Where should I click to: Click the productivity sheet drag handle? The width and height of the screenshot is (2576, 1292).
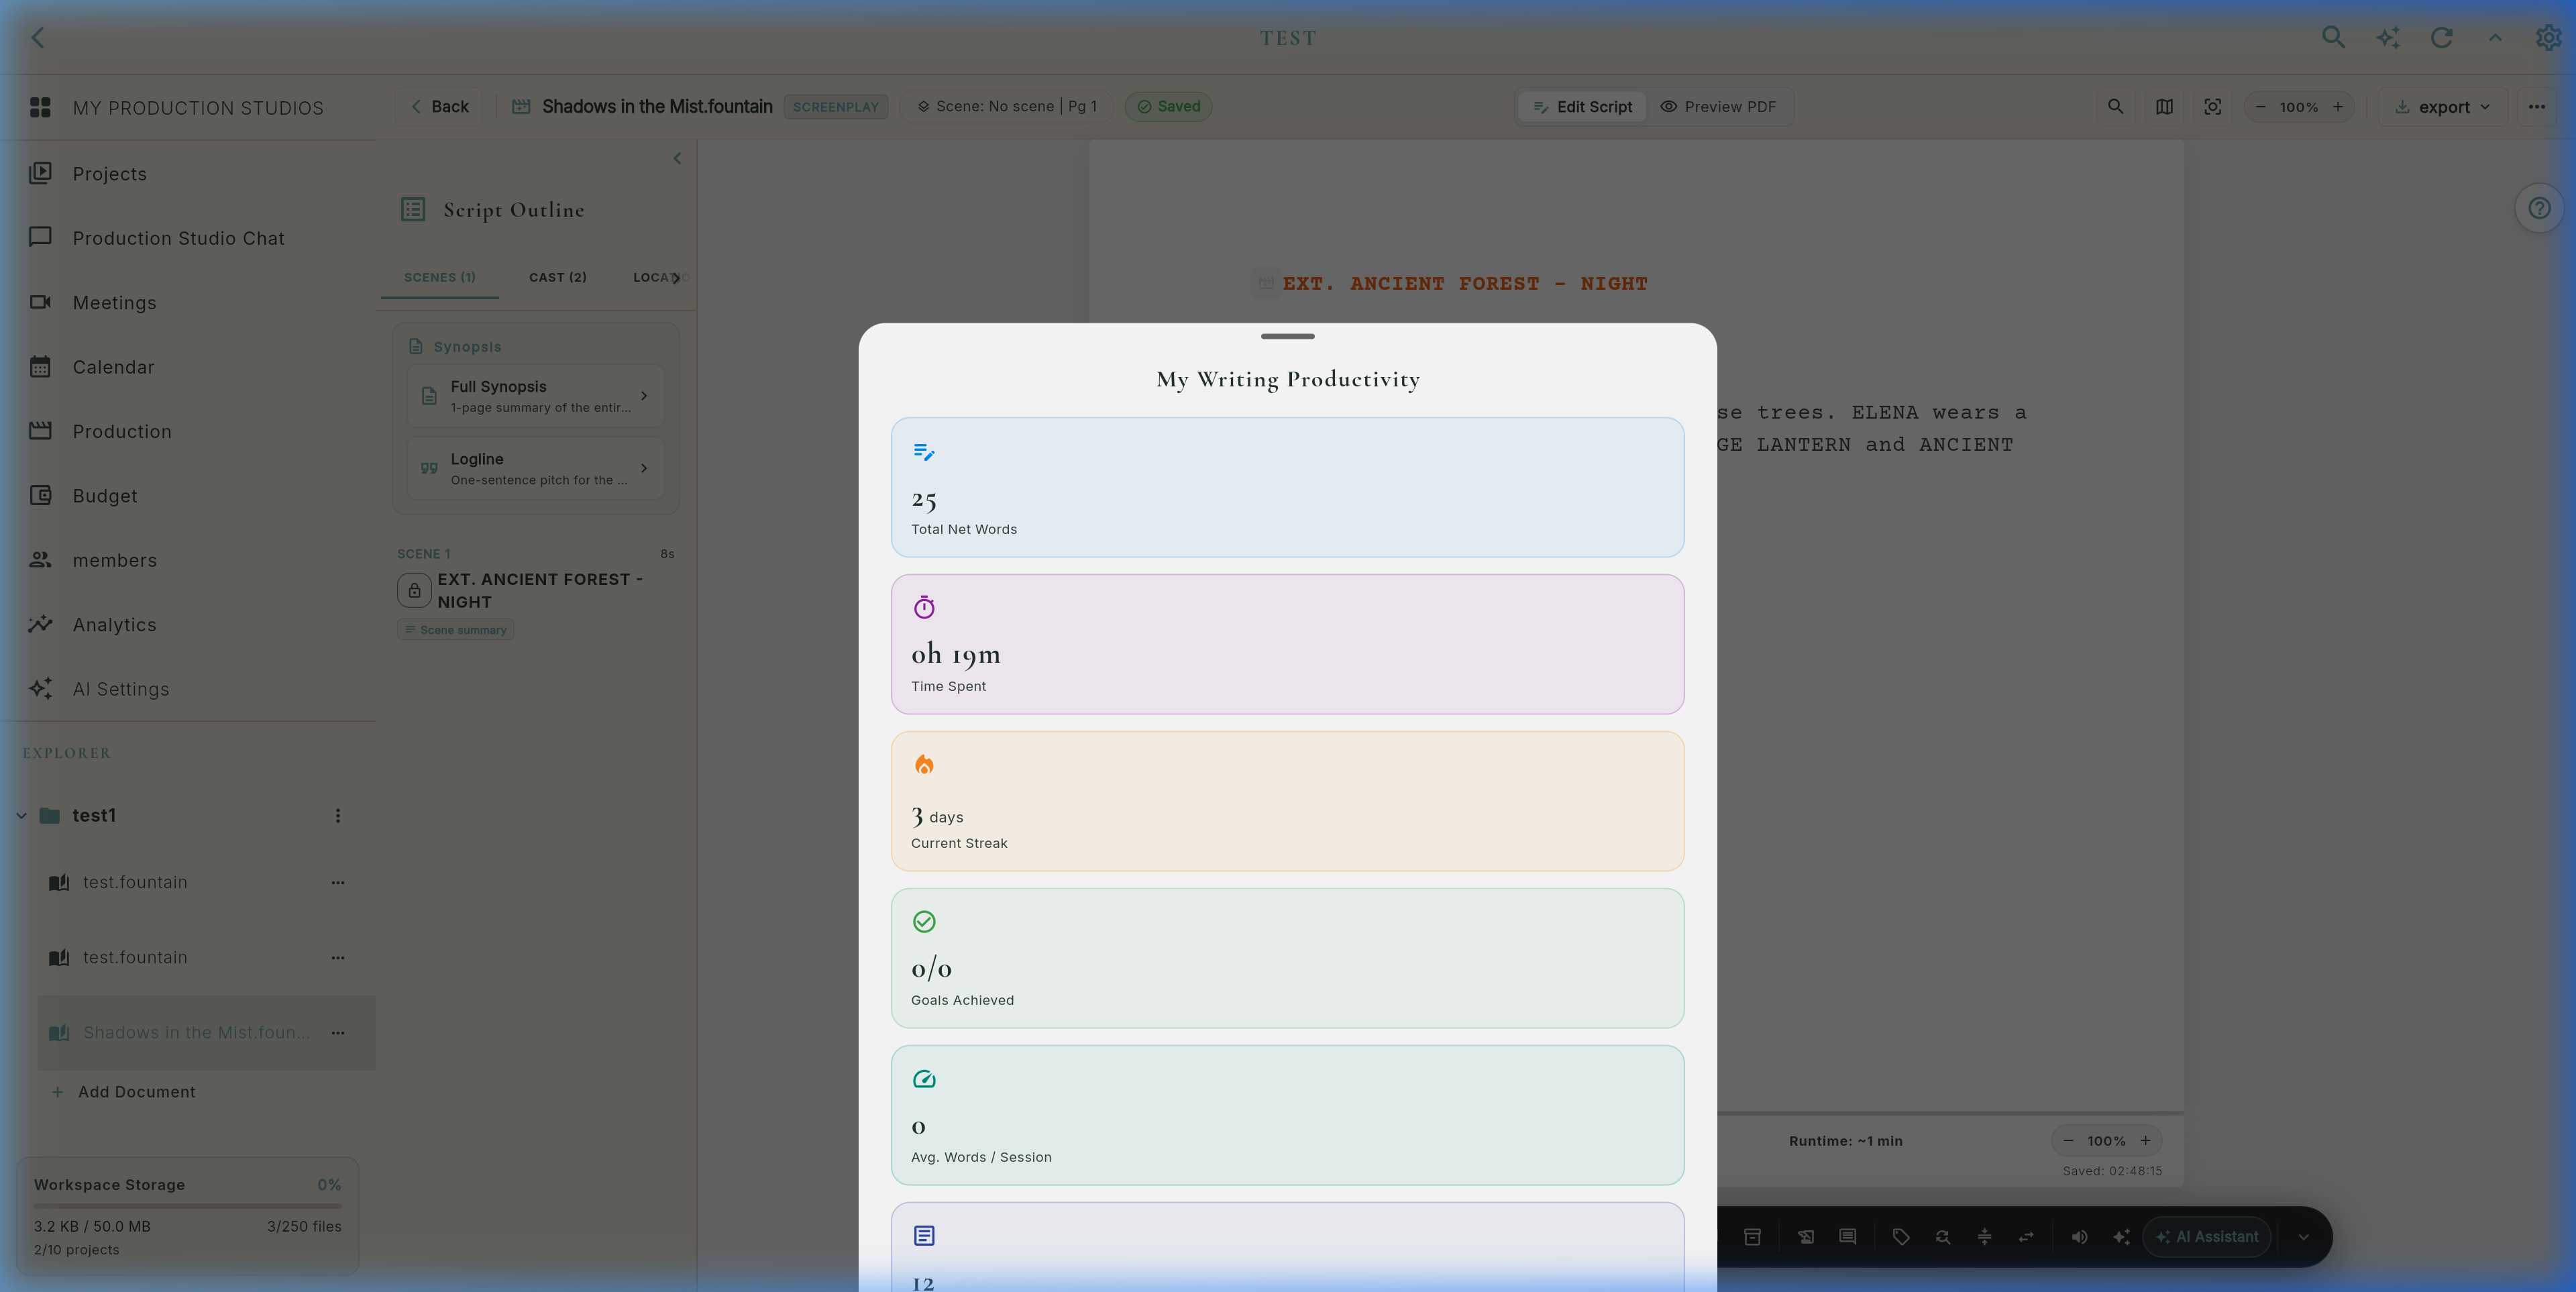click(x=1288, y=336)
